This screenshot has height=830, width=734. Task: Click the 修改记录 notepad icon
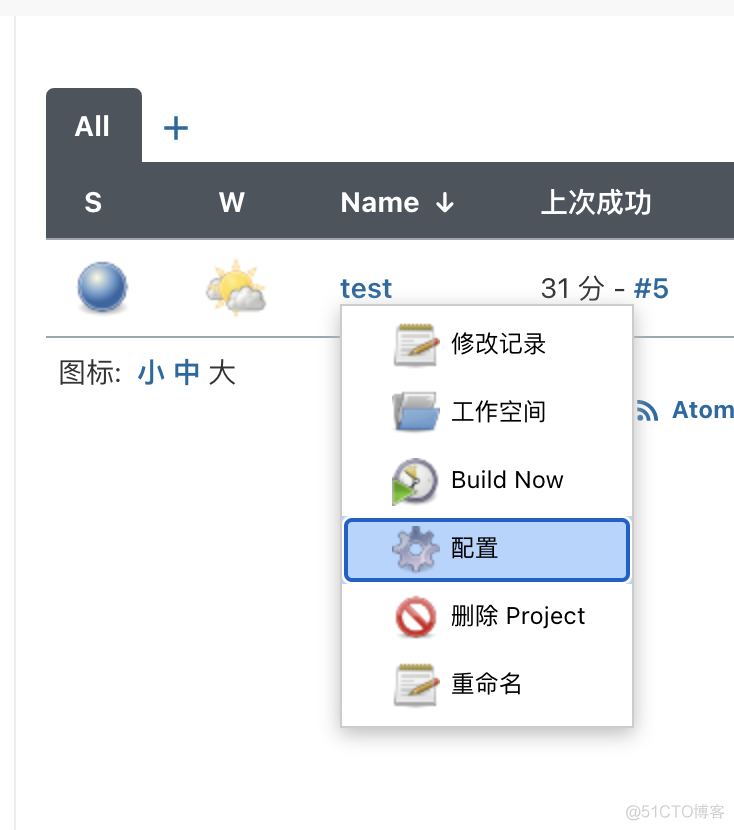tap(414, 344)
